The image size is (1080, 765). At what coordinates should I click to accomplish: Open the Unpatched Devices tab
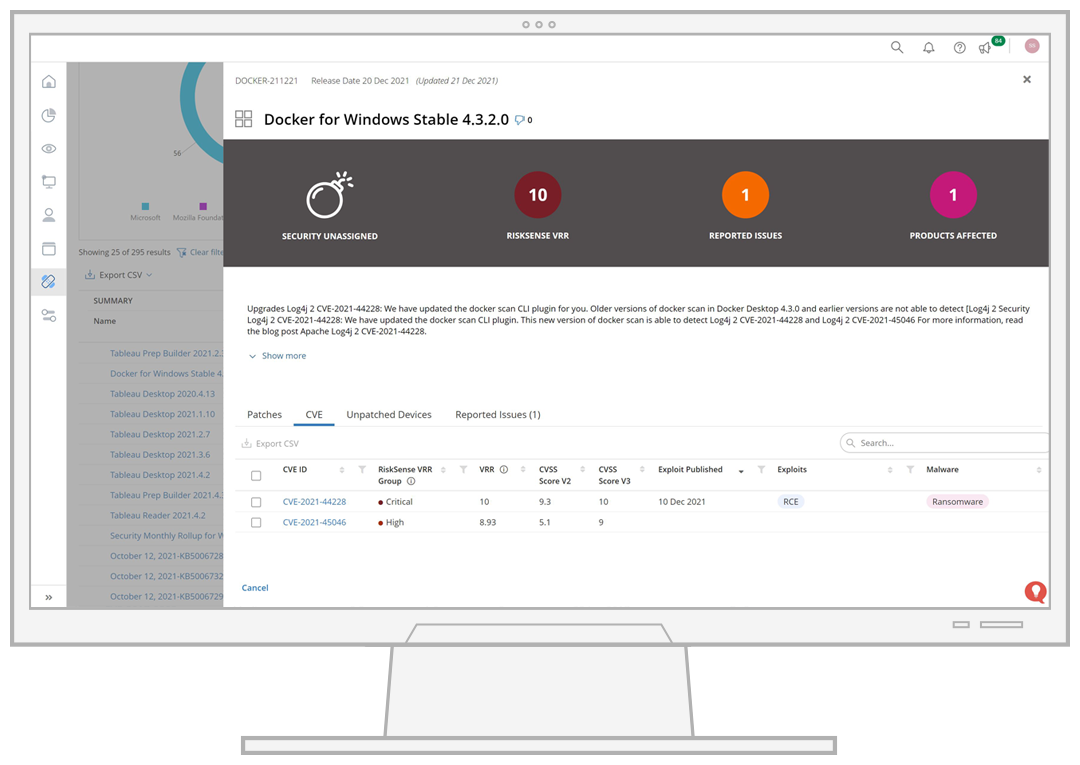click(388, 415)
